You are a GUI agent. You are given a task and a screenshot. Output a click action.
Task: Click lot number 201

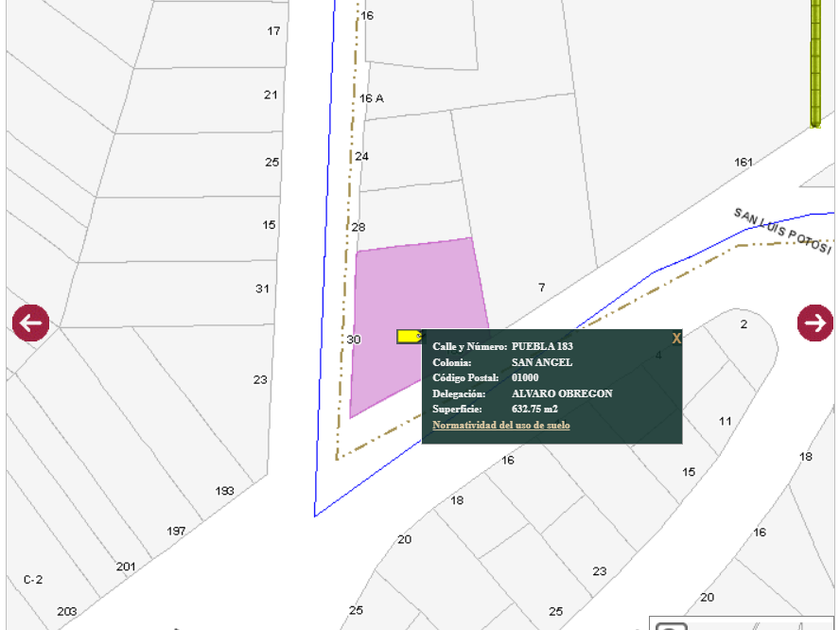tap(126, 567)
